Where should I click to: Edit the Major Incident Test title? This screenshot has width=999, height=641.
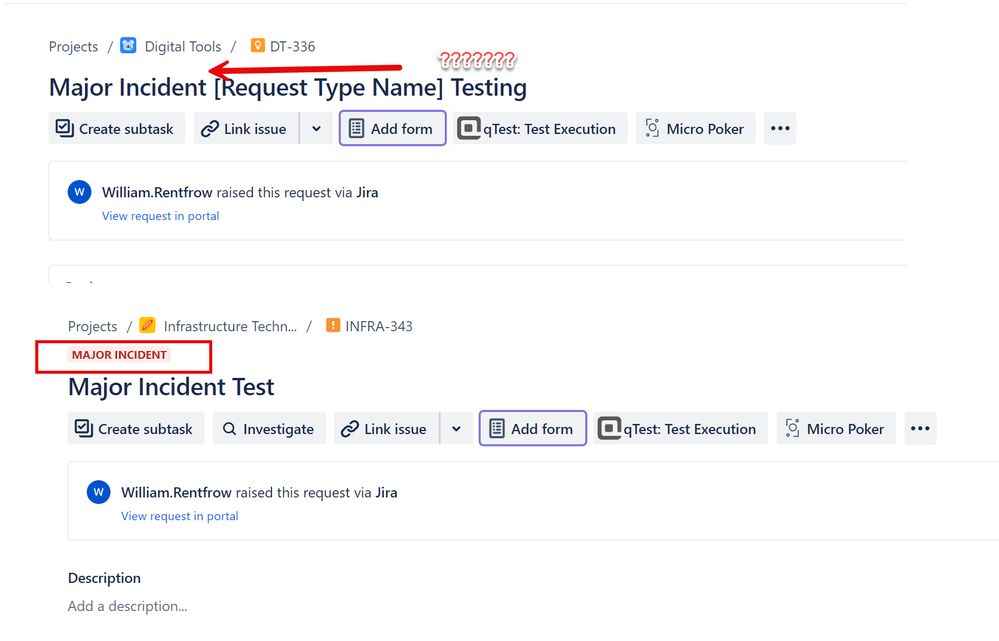[x=171, y=387]
